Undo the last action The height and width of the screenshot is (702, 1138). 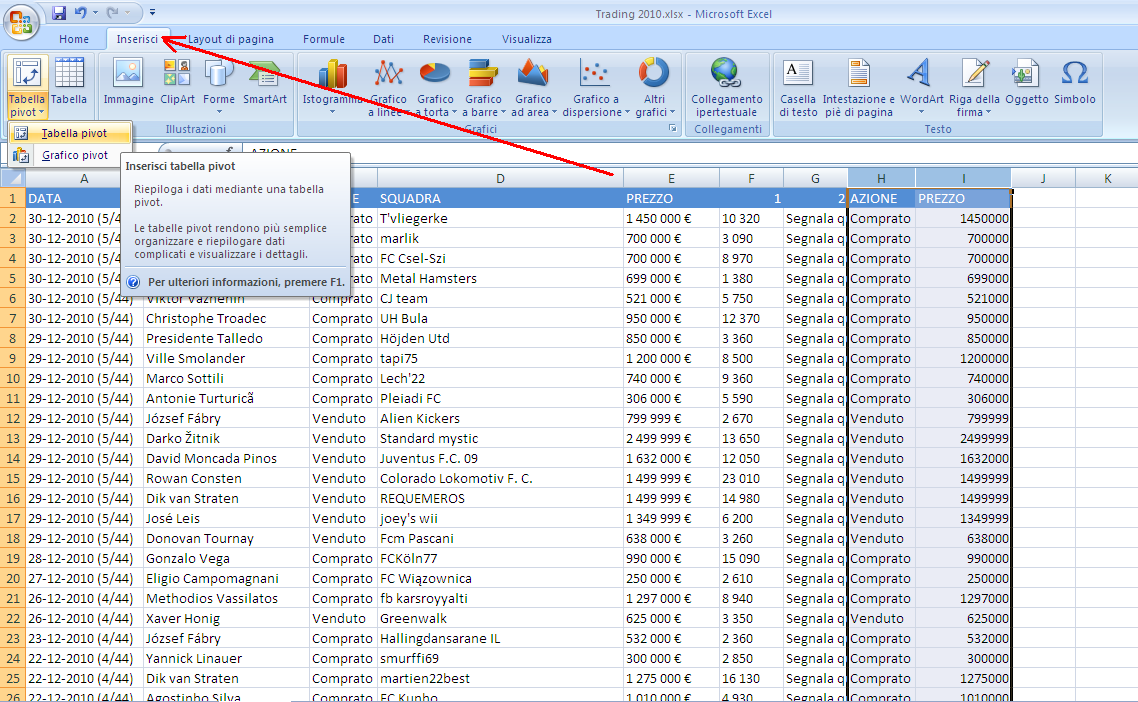[x=81, y=12]
